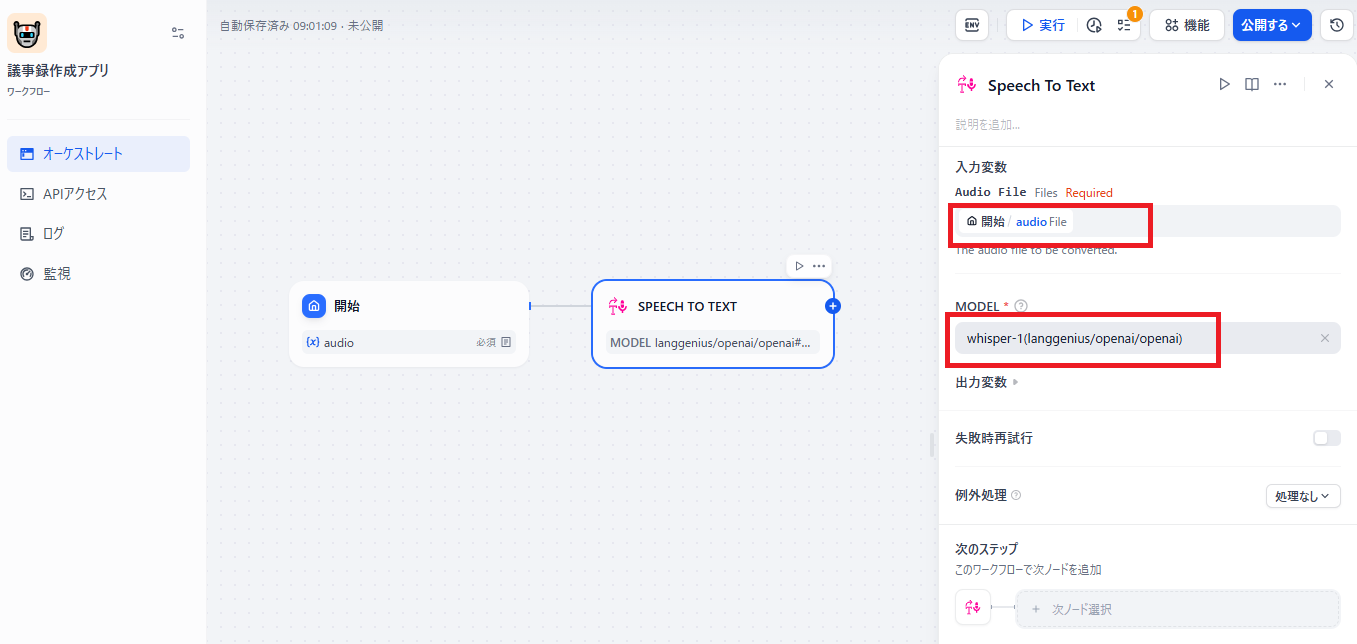Enable the 失敗時再試行 retry switch

click(1326, 438)
